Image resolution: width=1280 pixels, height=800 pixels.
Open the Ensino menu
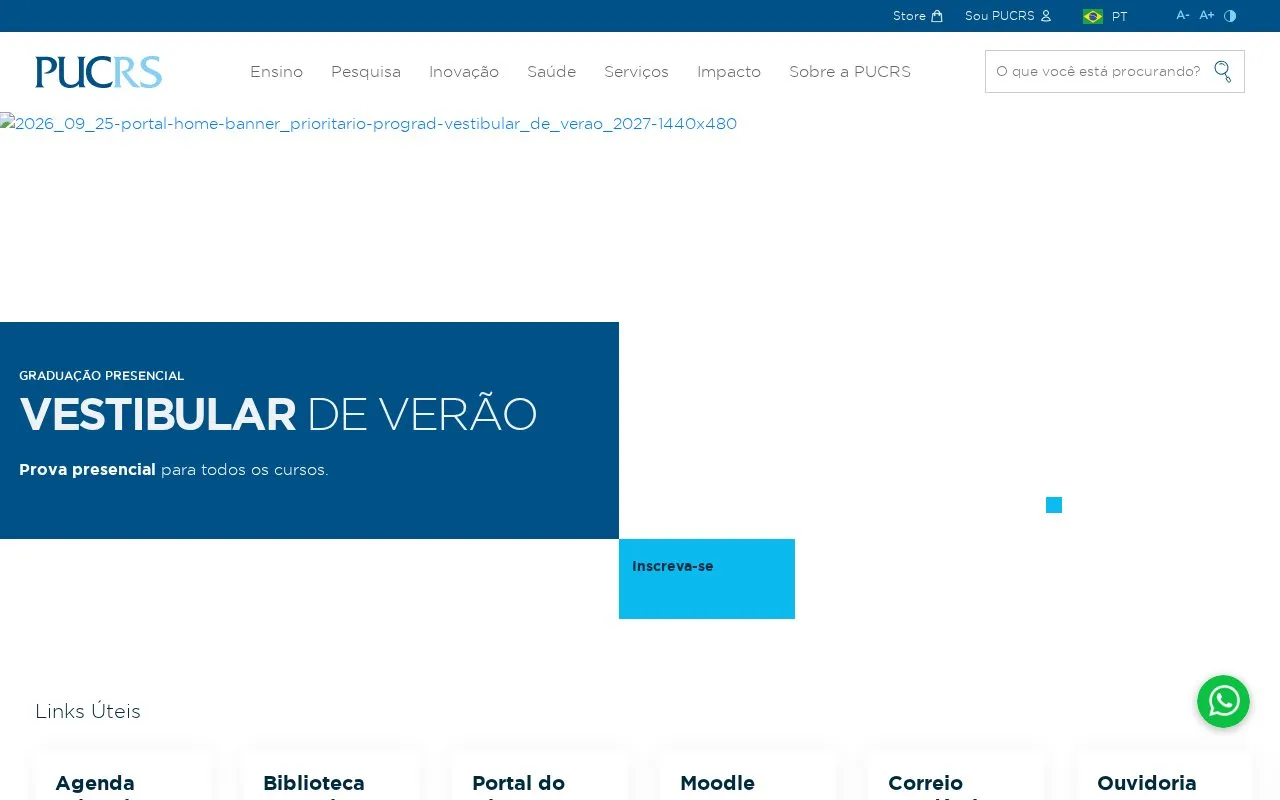point(276,72)
